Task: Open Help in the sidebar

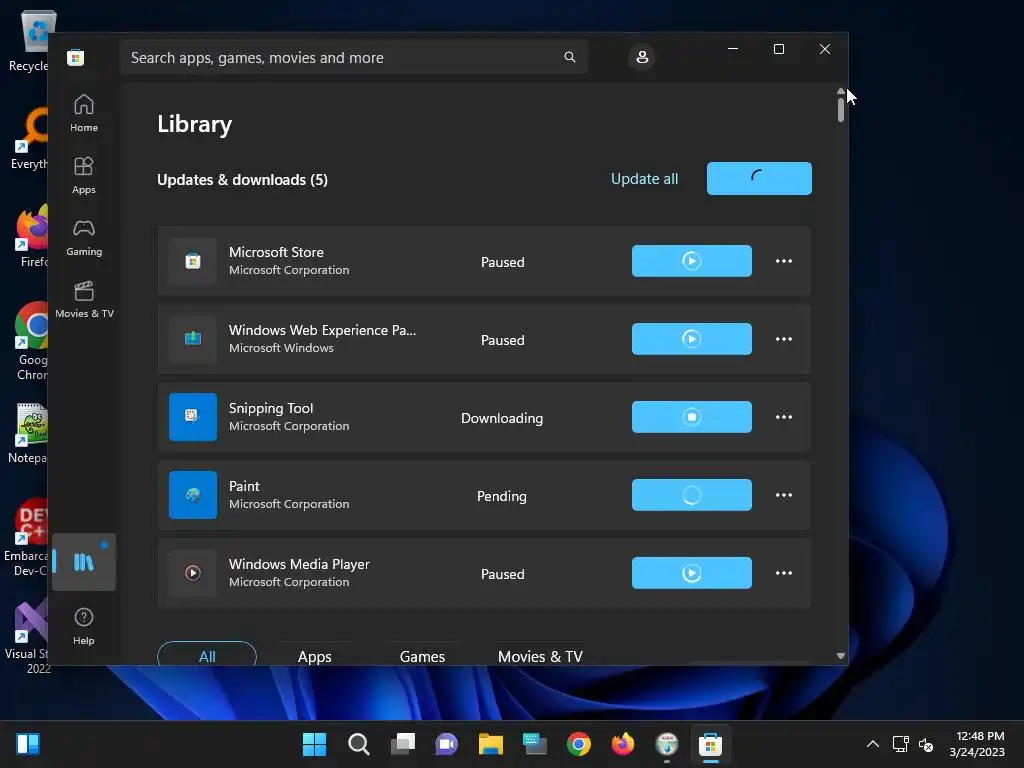Action: (x=84, y=626)
